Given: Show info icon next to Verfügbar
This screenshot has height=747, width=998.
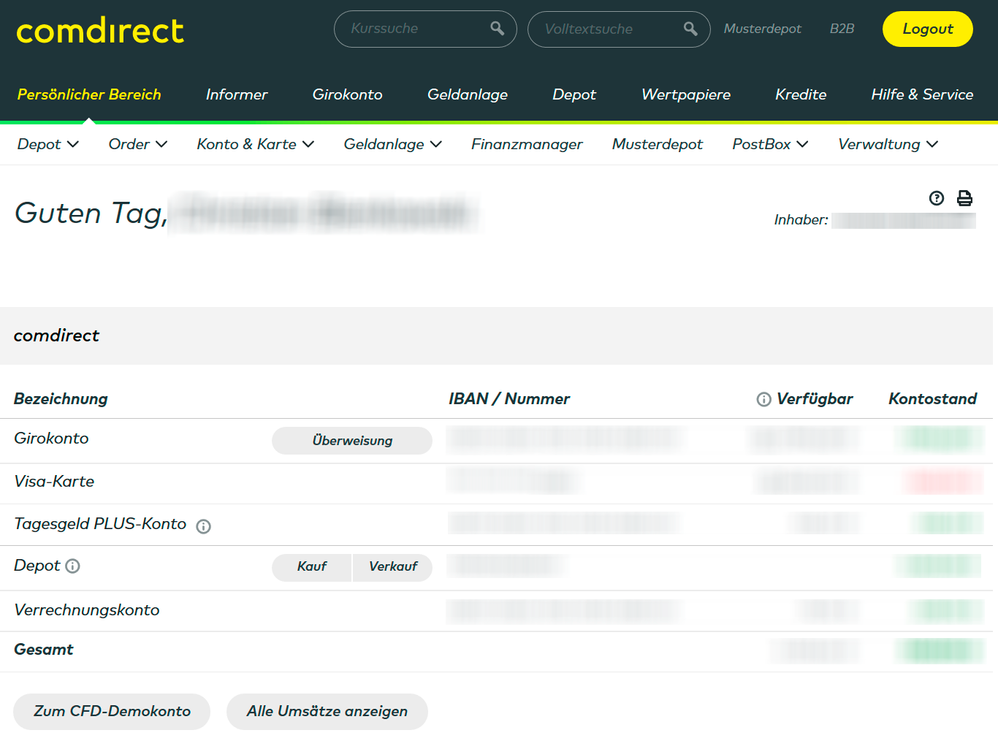Looking at the screenshot, I should coord(764,399).
